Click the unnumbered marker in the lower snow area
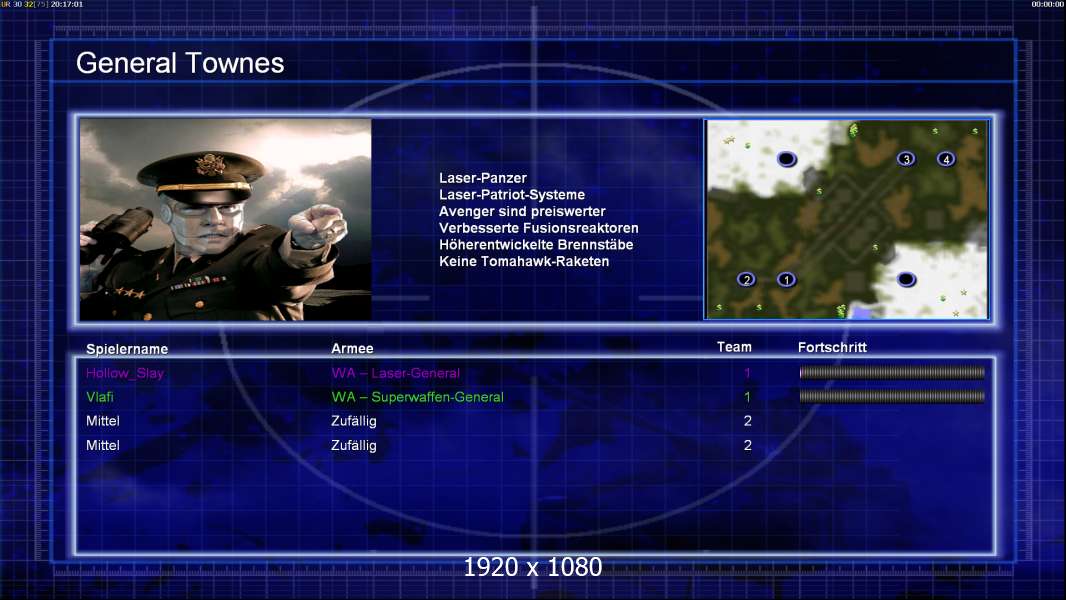Screen dimensions: 1066x600 (906, 279)
